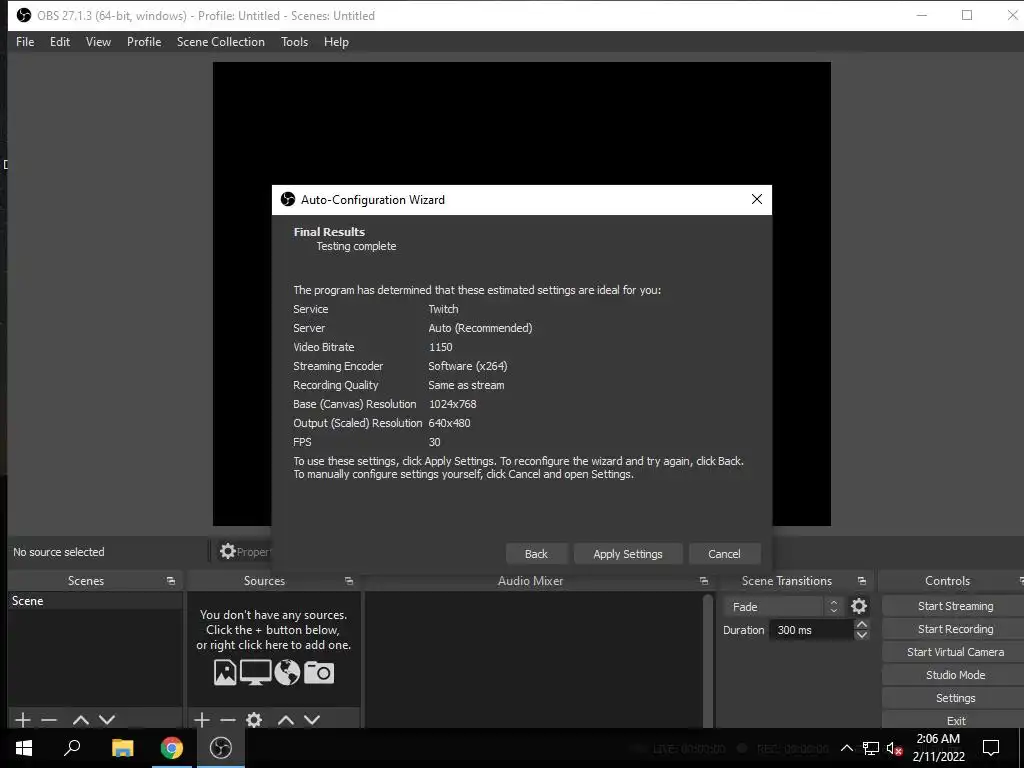Screen dimensions: 1024x768
Task: Click the Base Resolution value 1024x768
Action: [x=453, y=404]
